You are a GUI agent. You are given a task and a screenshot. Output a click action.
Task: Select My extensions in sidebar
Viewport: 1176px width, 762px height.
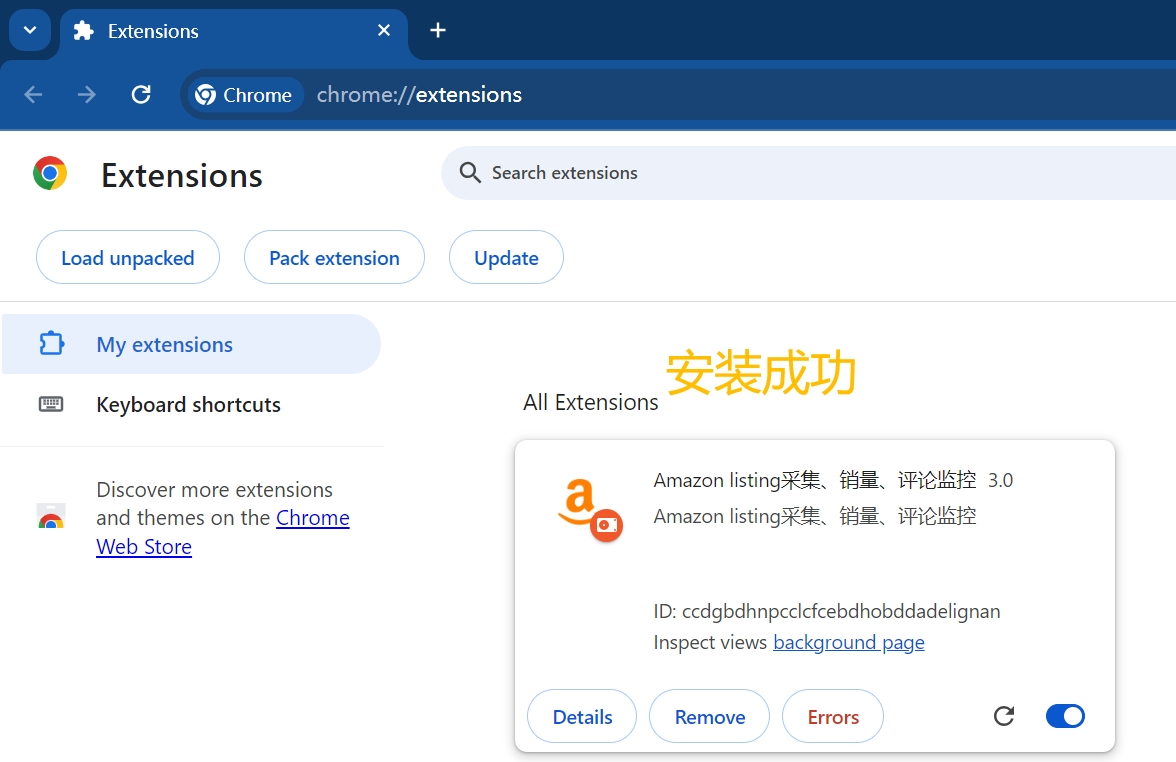click(191, 344)
